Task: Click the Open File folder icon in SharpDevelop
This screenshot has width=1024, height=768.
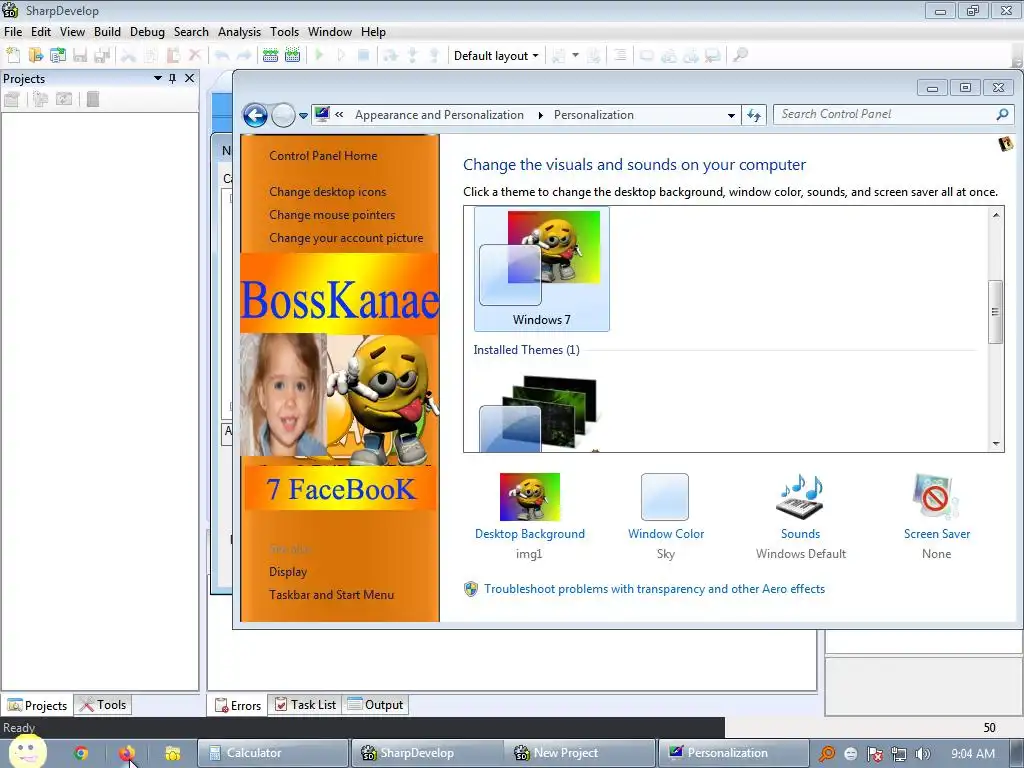Action: (35, 56)
